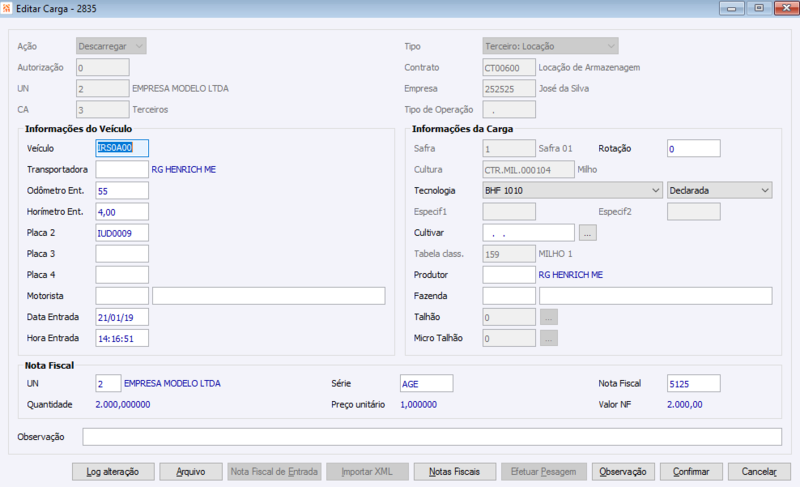Image resolution: width=800 pixels, height=487 pixels.
Task: Click the Placa 2 field
Action: 122,233
